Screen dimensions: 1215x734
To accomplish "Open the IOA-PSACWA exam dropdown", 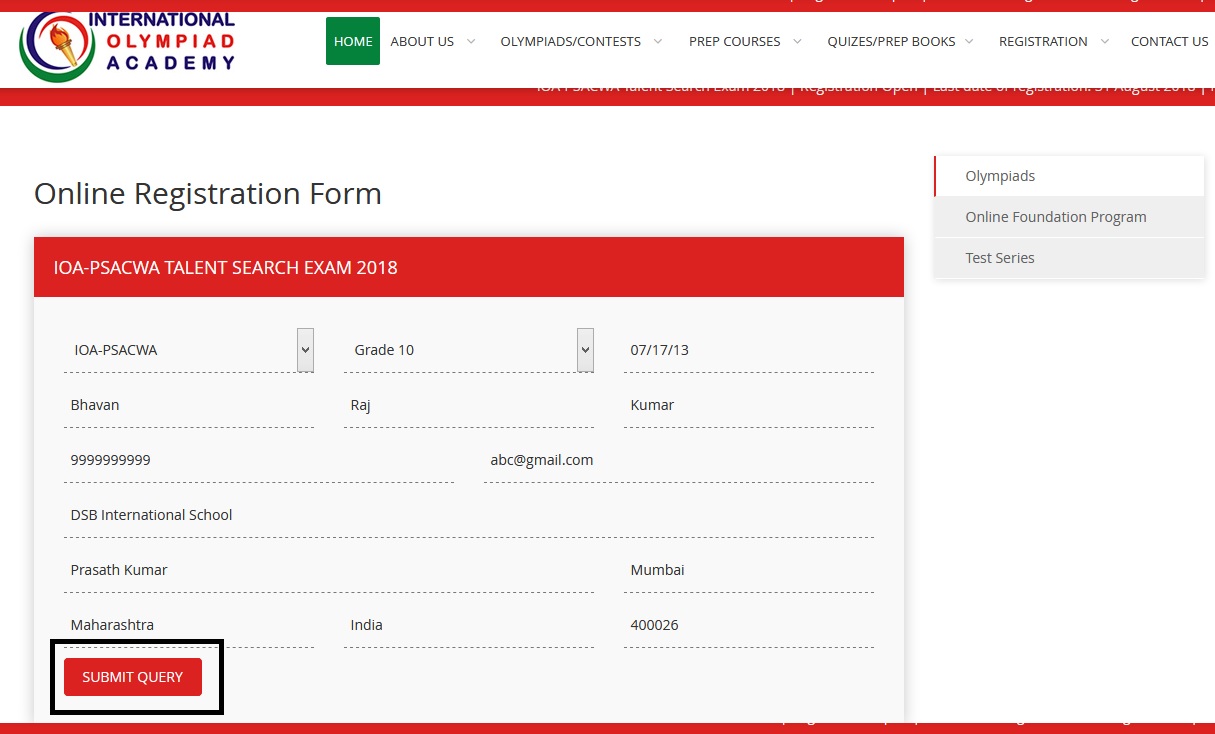I will (x=188, y=350).
